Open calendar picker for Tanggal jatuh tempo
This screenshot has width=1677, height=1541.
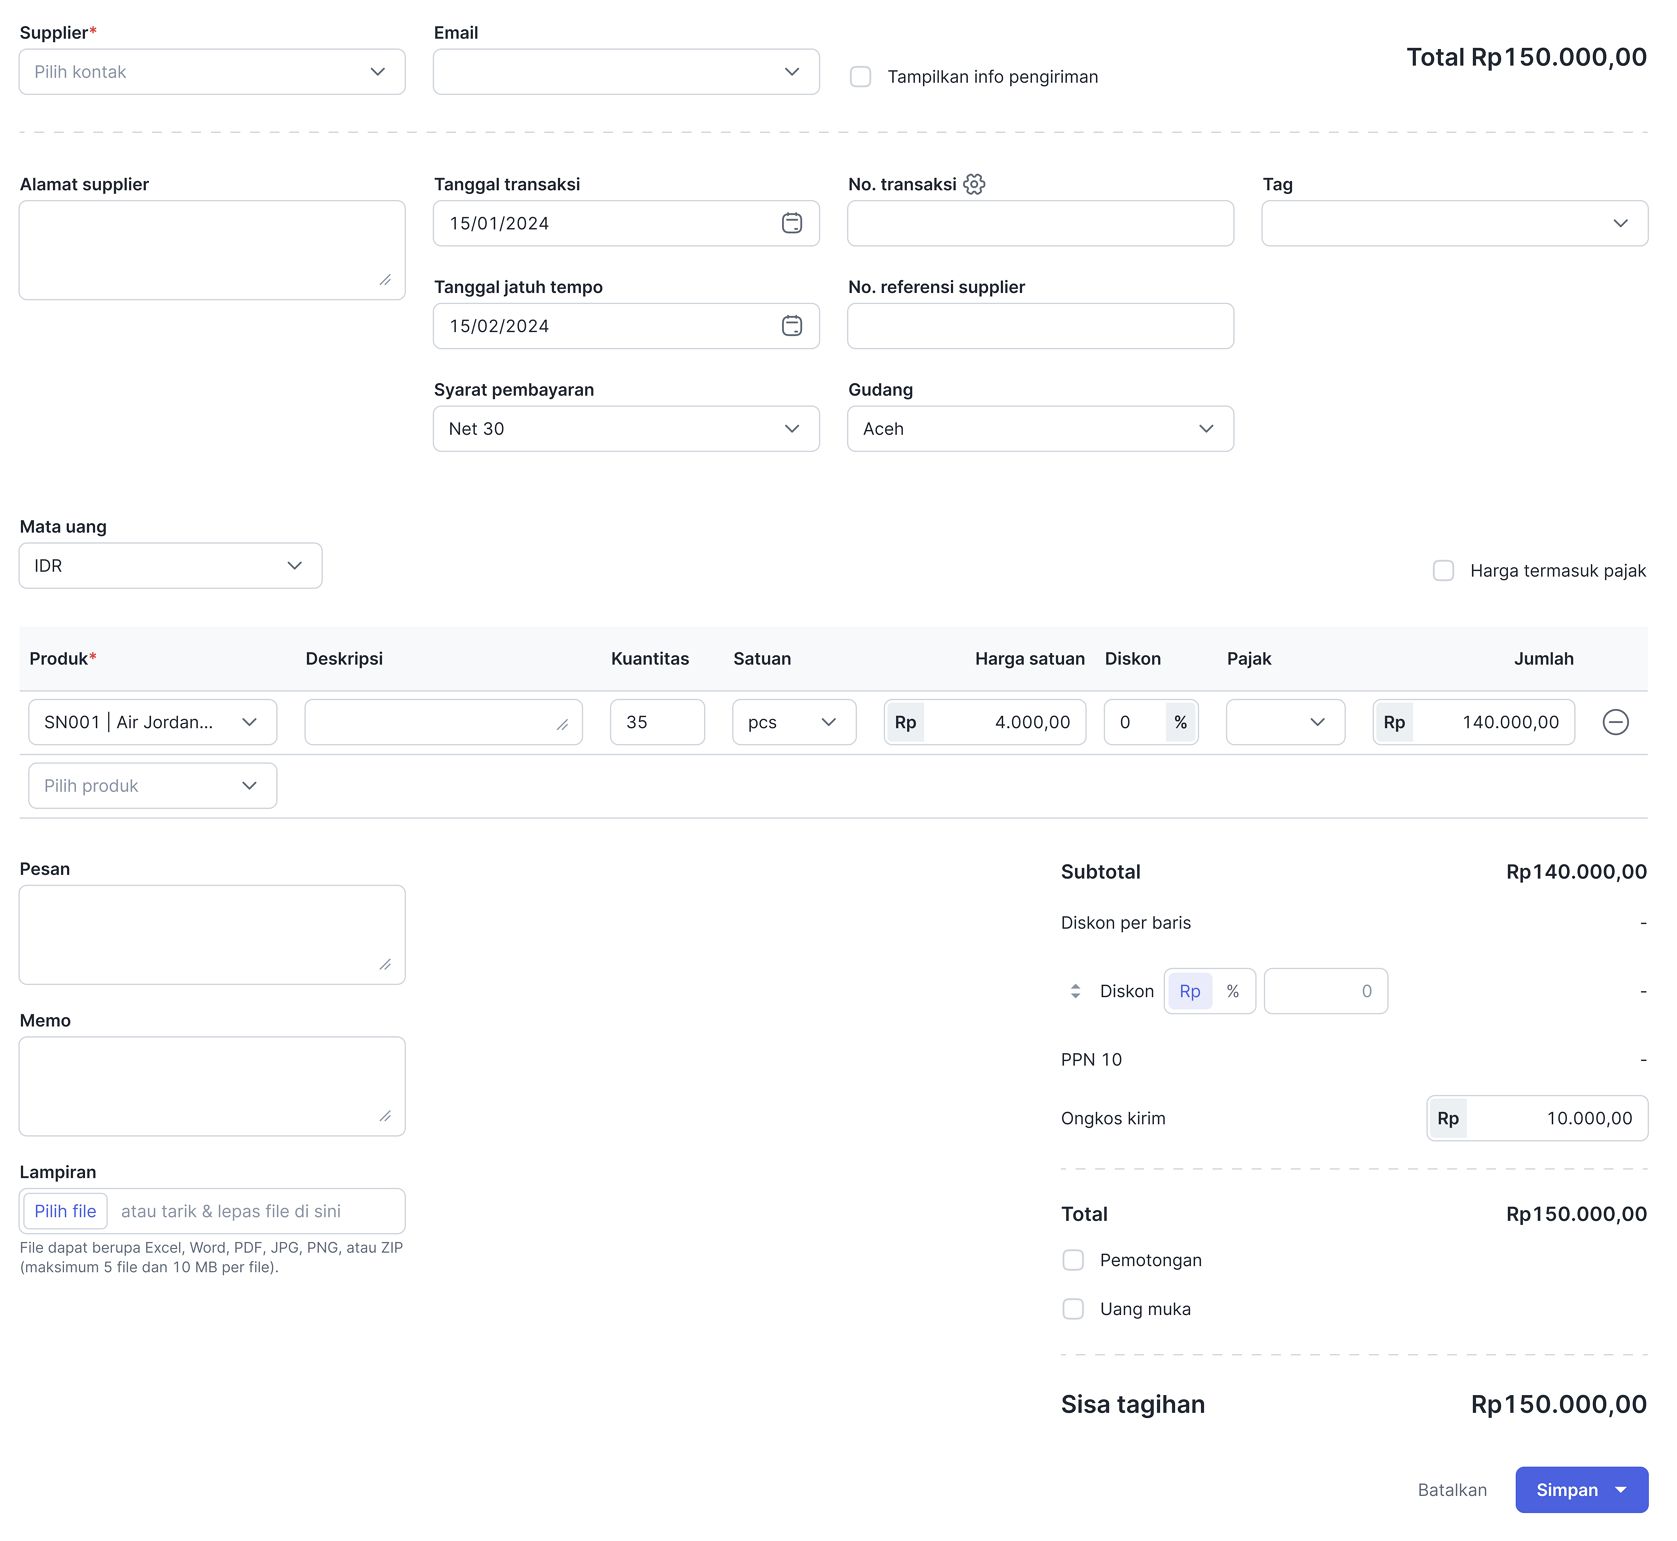pos(792,326)
